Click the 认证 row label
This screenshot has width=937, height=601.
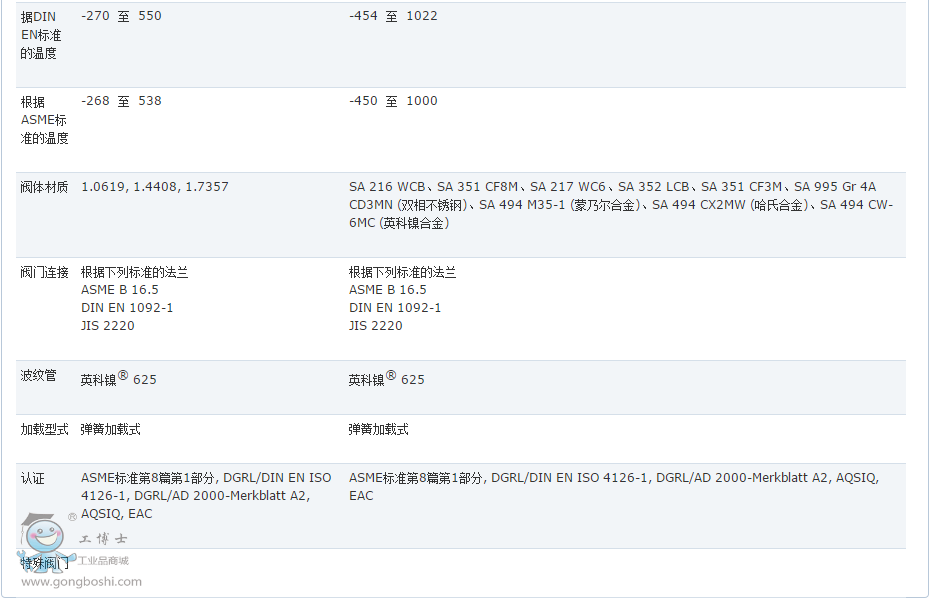[x=33, y=478]
